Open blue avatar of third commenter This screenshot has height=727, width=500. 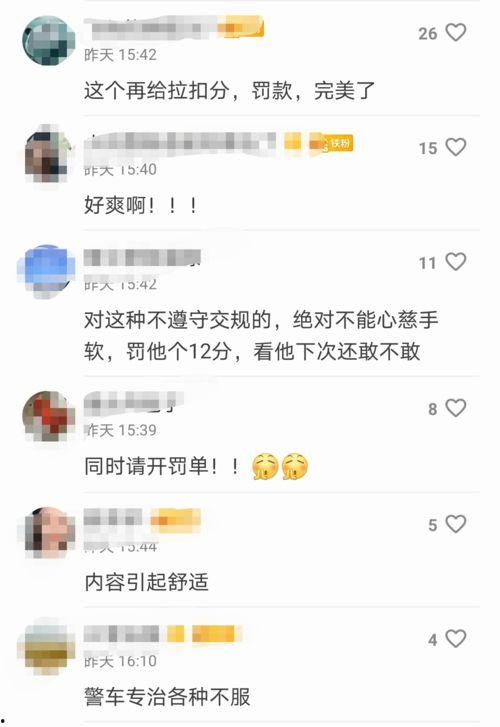46,270
